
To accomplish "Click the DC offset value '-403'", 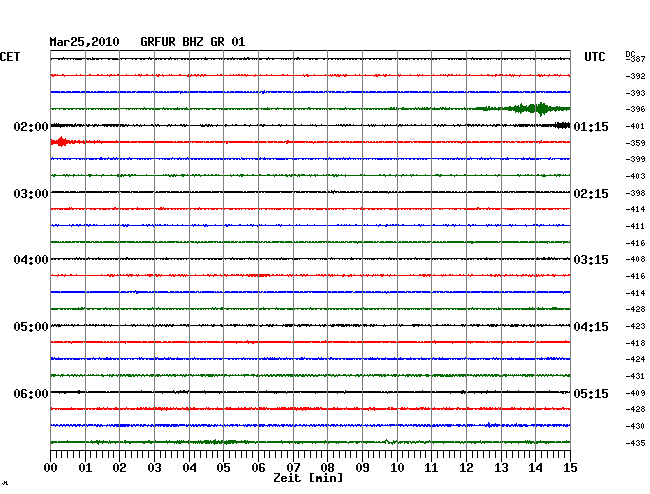I will click(635, 177).
